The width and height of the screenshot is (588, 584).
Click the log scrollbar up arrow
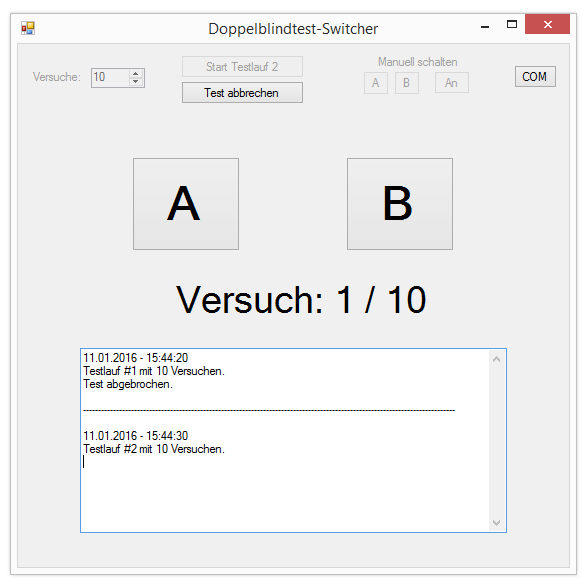pos(496,359)
